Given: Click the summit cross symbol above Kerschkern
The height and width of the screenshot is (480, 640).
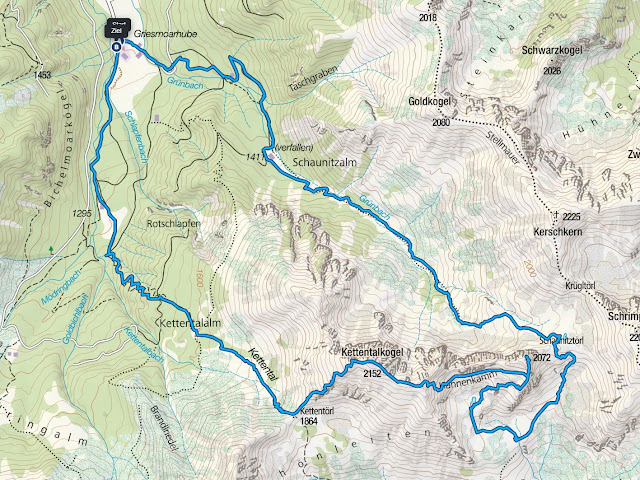Looking at the screenshot, I should click(556, 214).
